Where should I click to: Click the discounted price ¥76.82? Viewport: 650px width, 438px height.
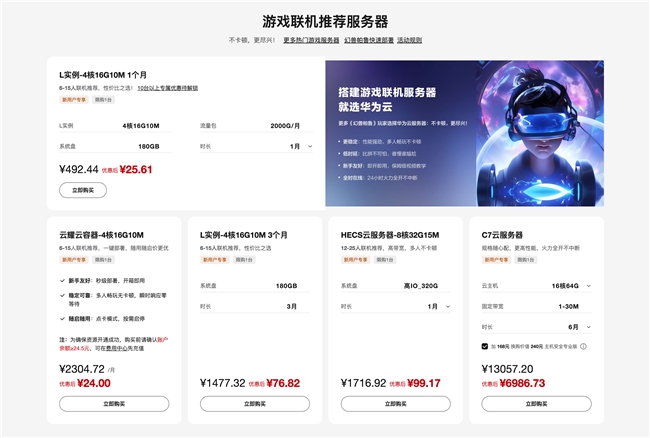[283, 383]
